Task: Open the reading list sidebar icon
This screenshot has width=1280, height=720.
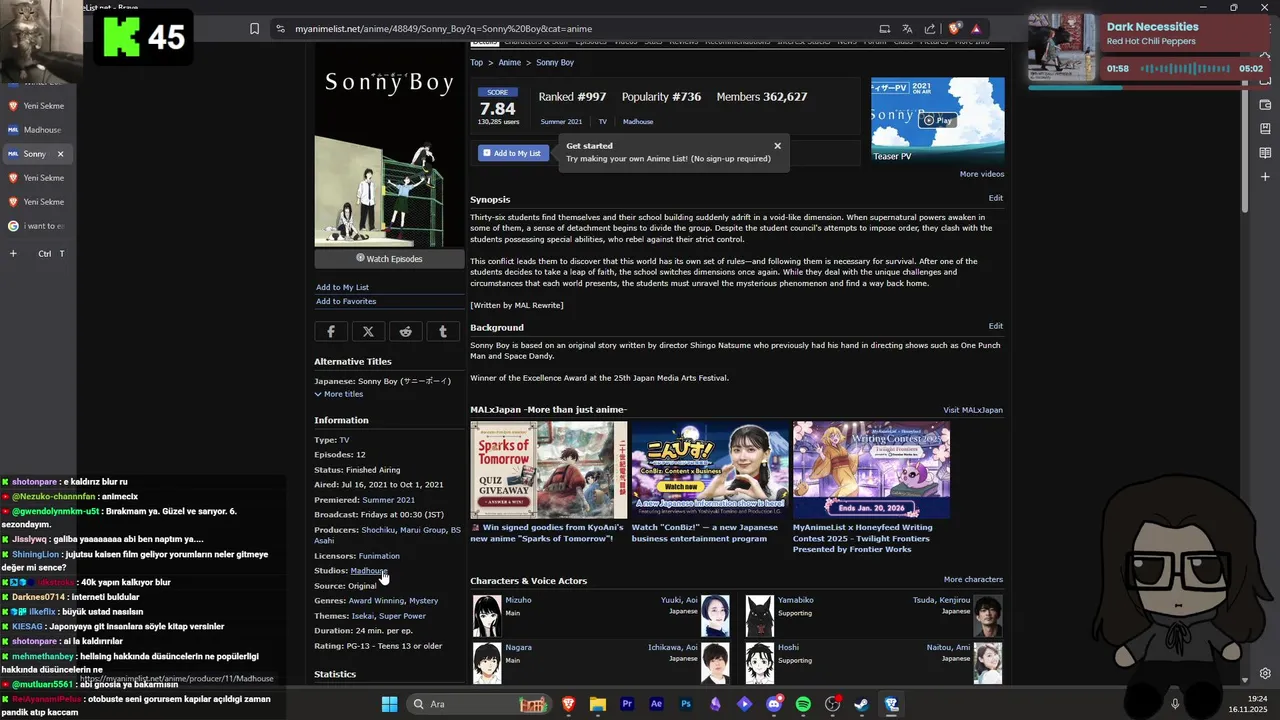Action: pyautogui.click(x=1265, y=153)
